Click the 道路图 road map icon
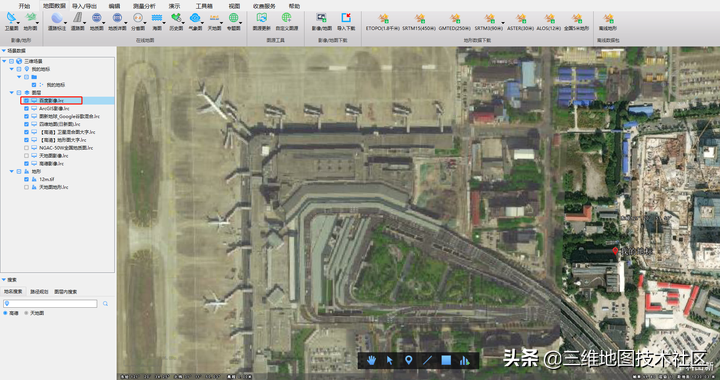This screenshot has height=380, width=720. click(78, 18)
